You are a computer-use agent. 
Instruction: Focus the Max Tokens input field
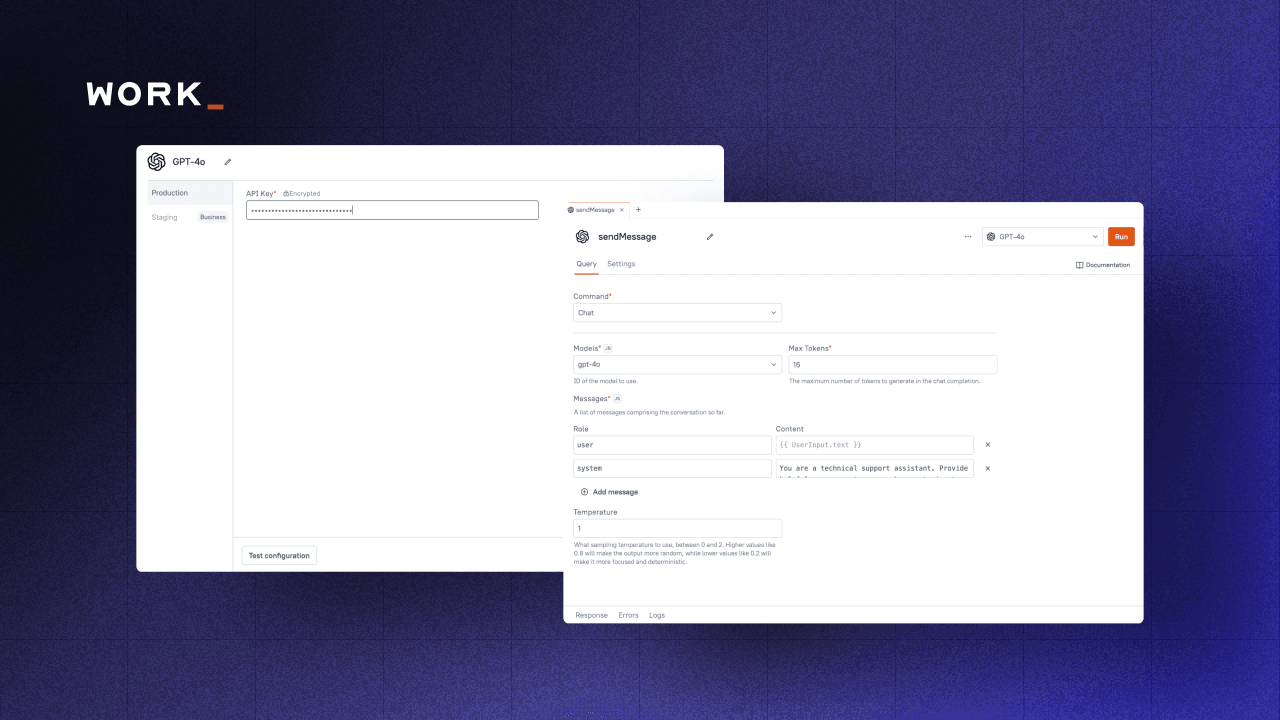(892, 365)
